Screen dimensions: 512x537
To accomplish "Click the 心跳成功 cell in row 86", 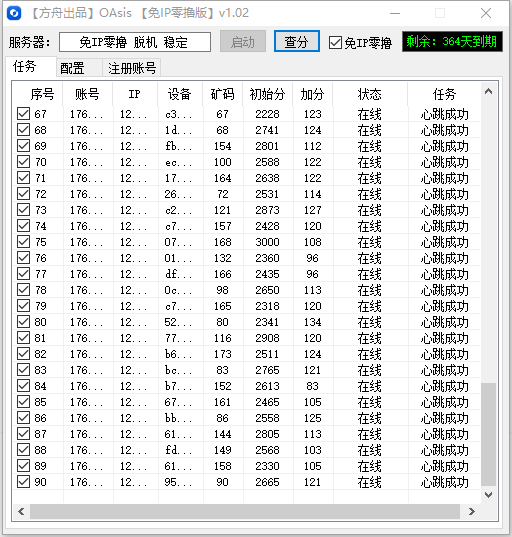I will 444,418.
